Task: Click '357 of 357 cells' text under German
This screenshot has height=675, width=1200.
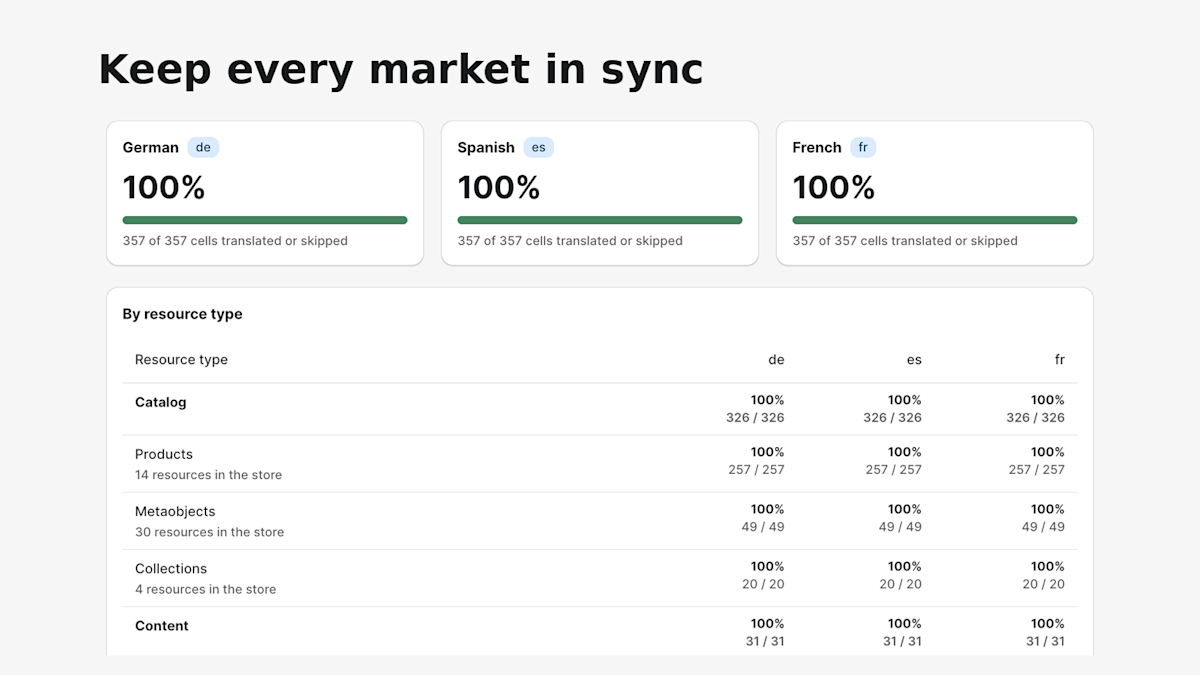Action: (235, 241)
